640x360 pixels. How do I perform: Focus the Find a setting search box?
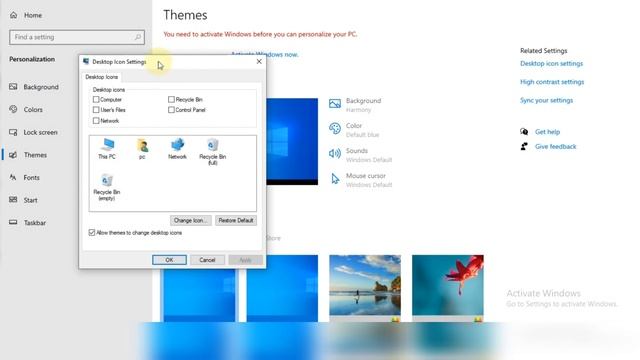(x=77, y=37)
